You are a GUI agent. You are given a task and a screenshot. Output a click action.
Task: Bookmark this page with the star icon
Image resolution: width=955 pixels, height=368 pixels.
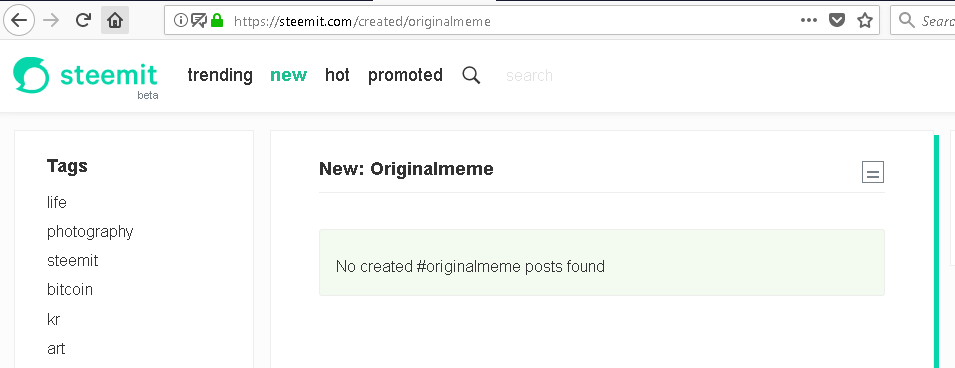[865, 21]
